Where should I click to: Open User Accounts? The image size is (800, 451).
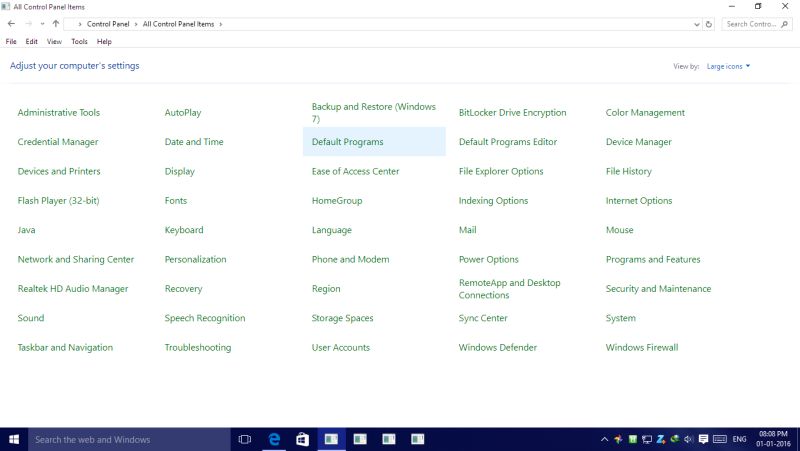340,347
